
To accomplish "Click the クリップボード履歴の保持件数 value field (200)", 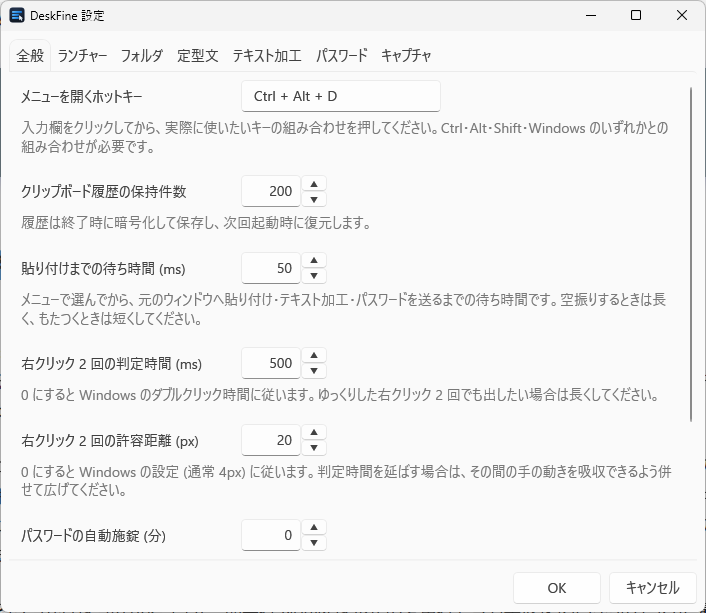I will pyautogui.click(x=271, y=191).
